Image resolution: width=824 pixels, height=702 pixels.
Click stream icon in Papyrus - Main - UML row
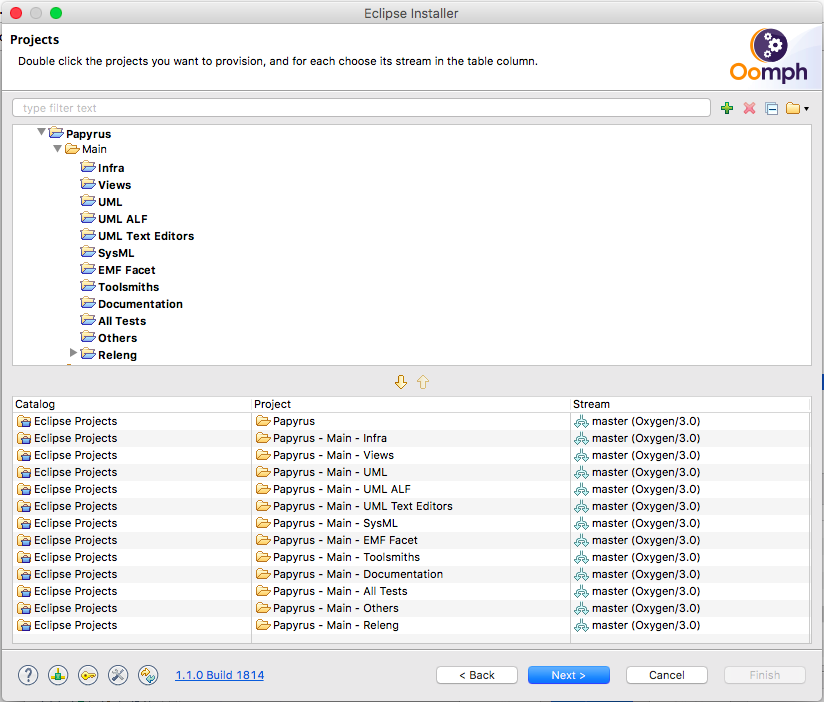[581, 472]
